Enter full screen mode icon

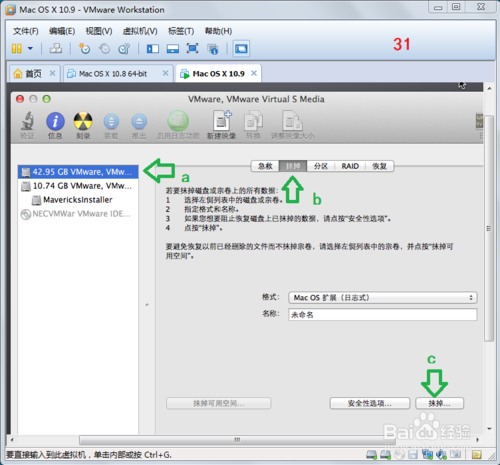click(x=192, y=49)
